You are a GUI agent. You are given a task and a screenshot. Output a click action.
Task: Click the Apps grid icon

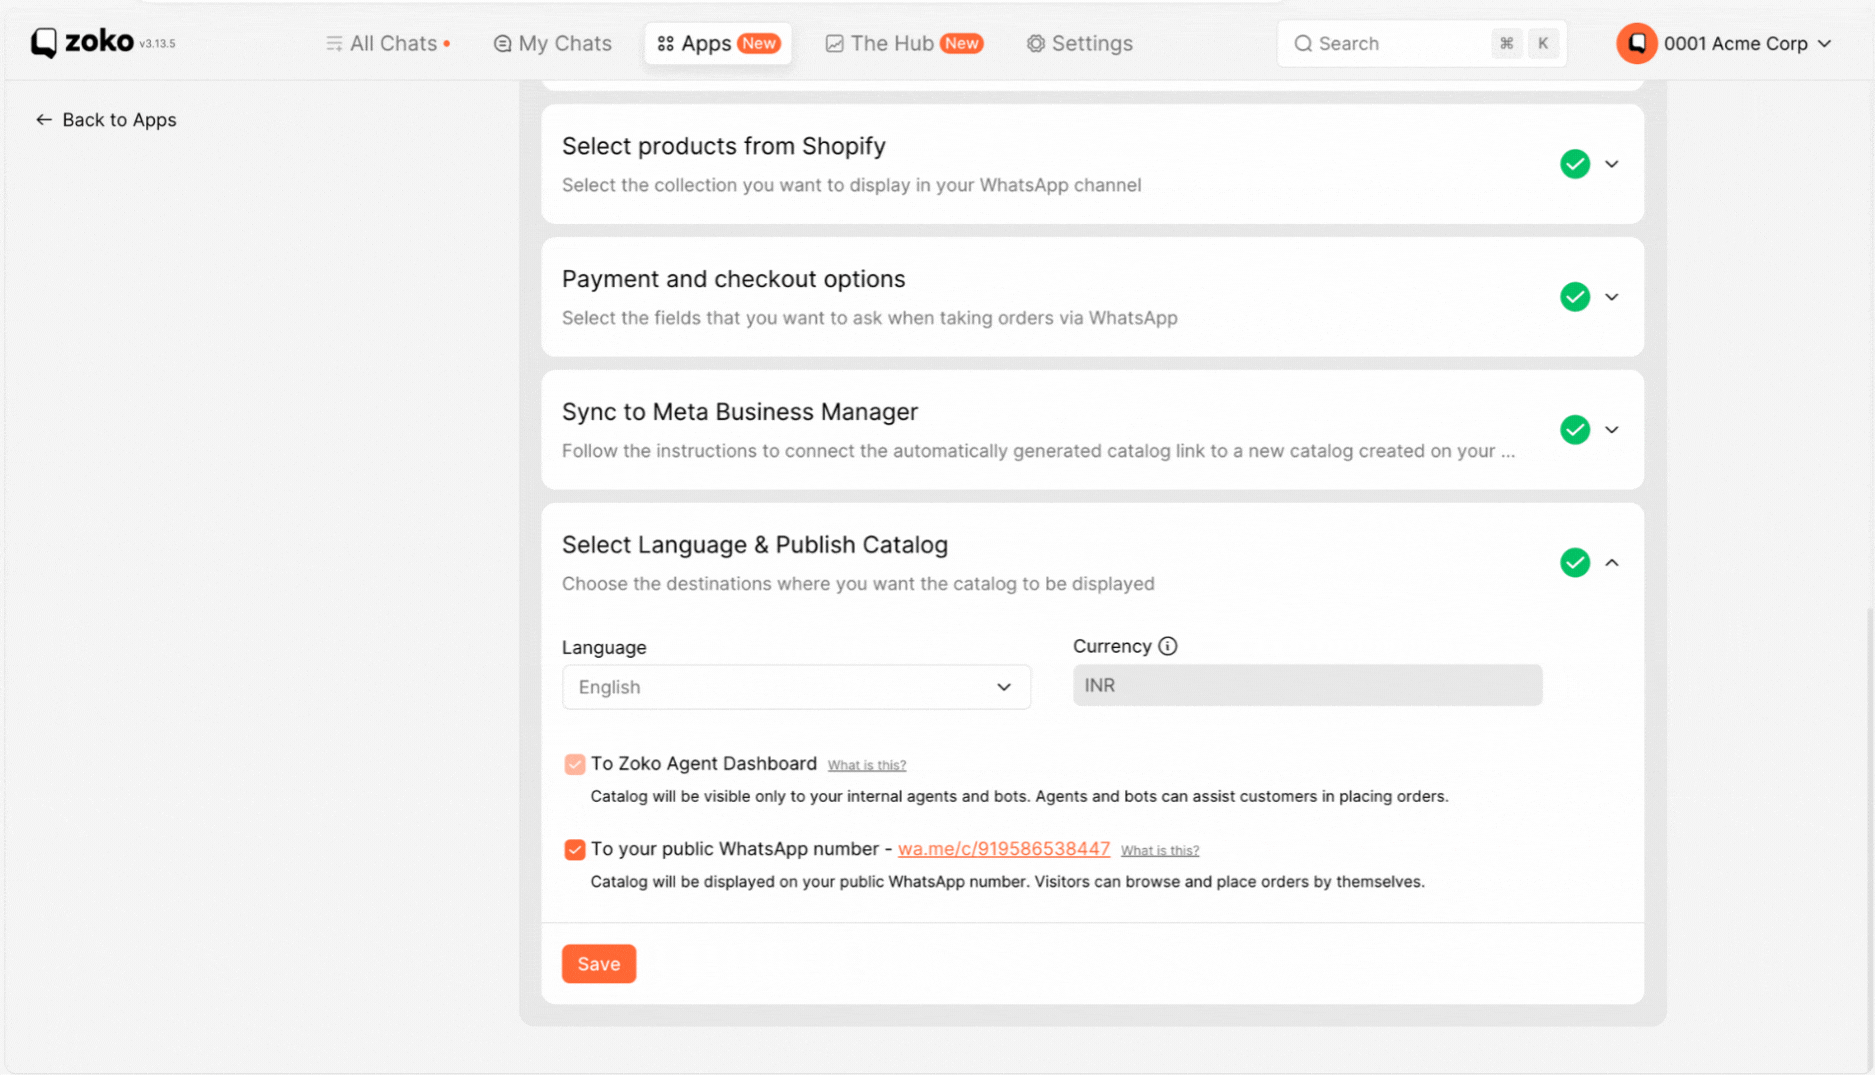click(x=665, y=43)
